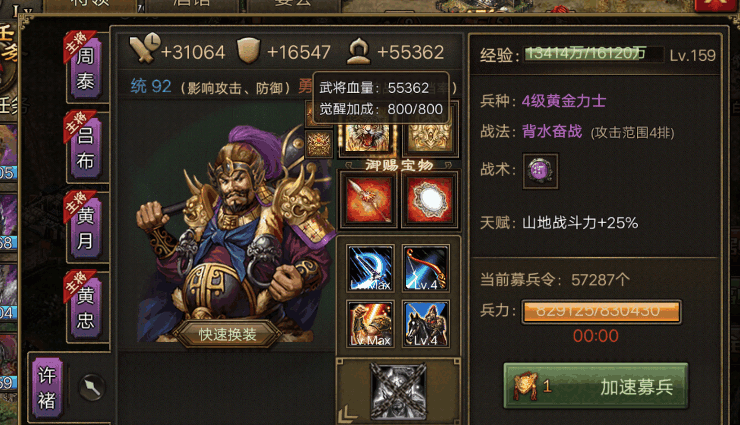The height and width of the screenshot is (425, 740).
Task: Select the blue blade skill Lv.Max icon
Action: click(370, 268)
